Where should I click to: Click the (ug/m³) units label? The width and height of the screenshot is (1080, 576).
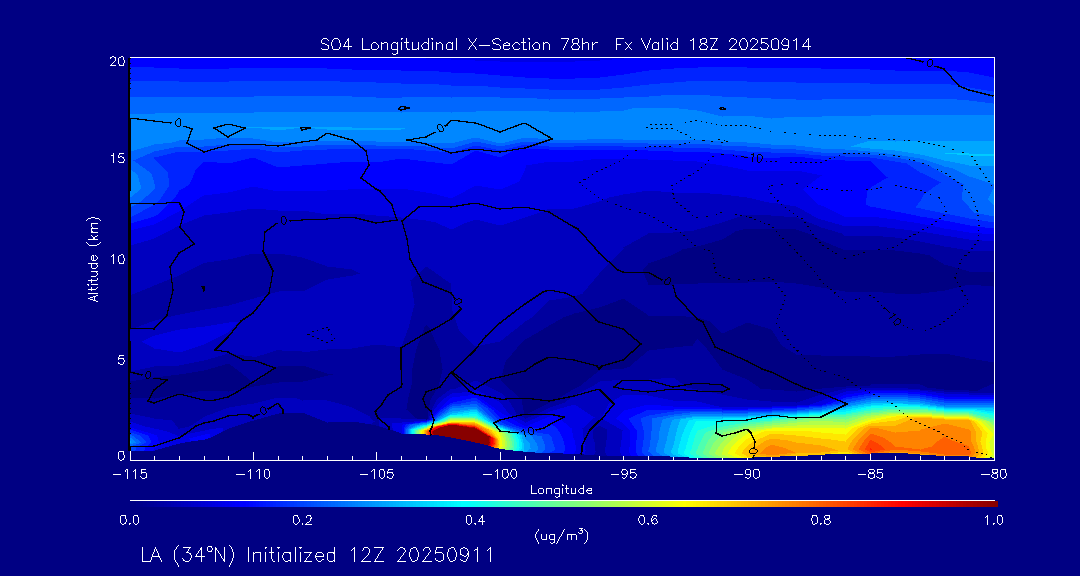(x=561, y=536)
